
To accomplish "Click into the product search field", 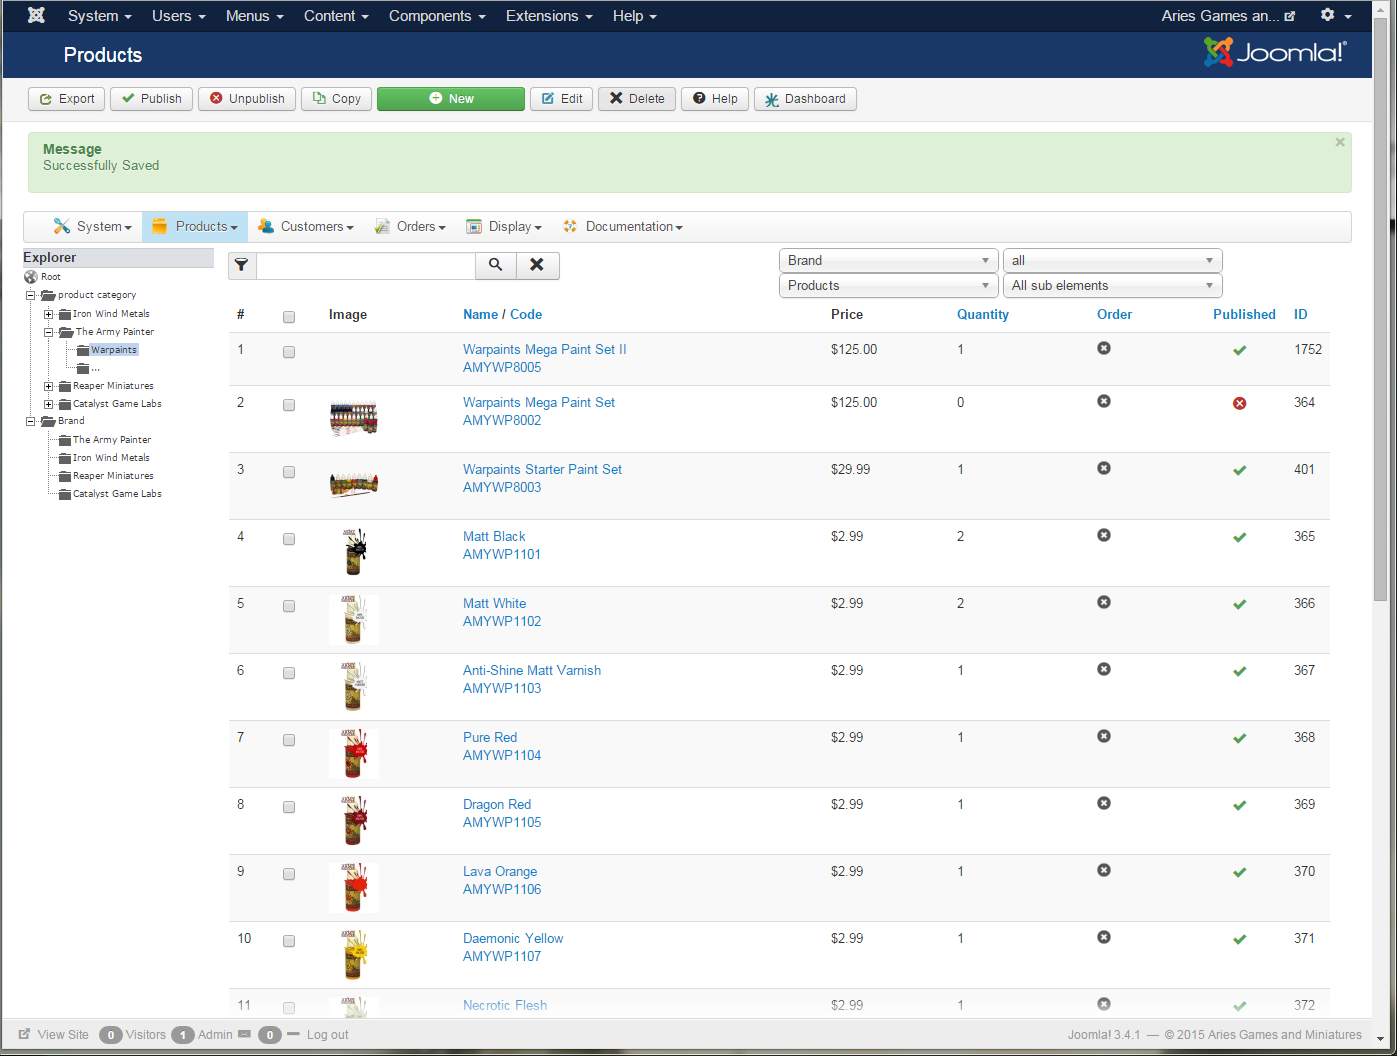I will (366, 265).
